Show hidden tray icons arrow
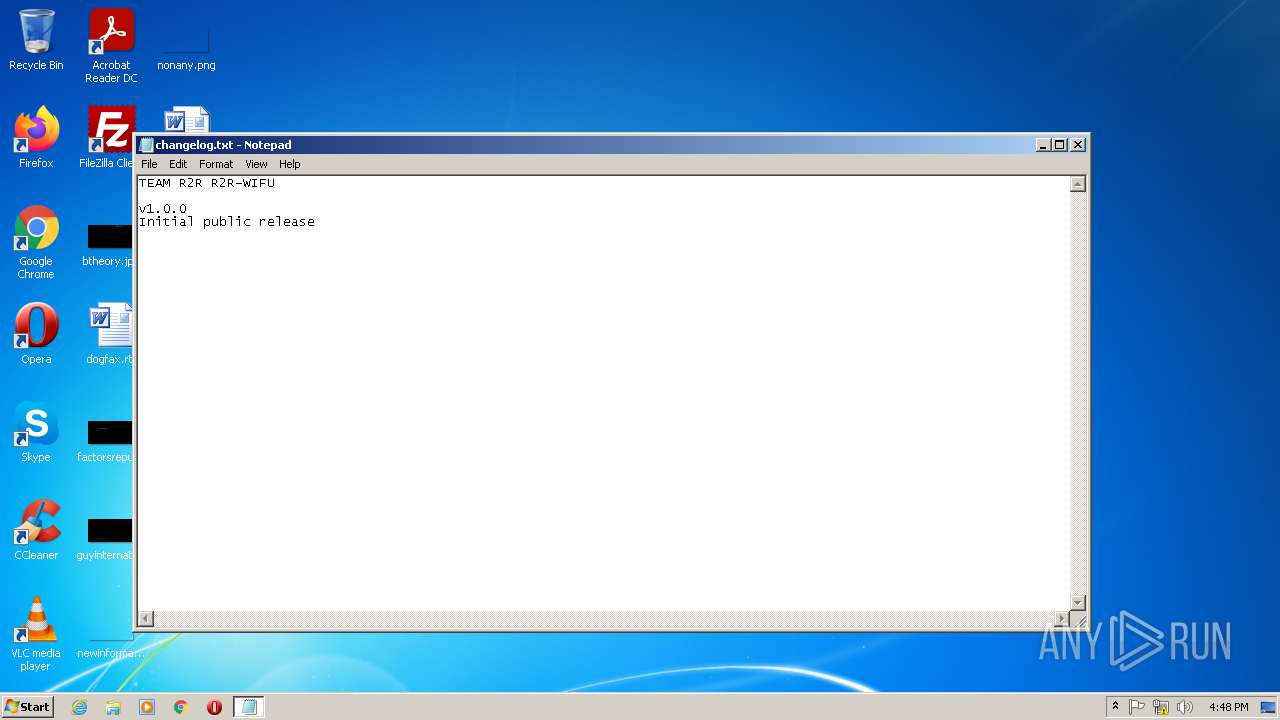 coord(1115,707)
